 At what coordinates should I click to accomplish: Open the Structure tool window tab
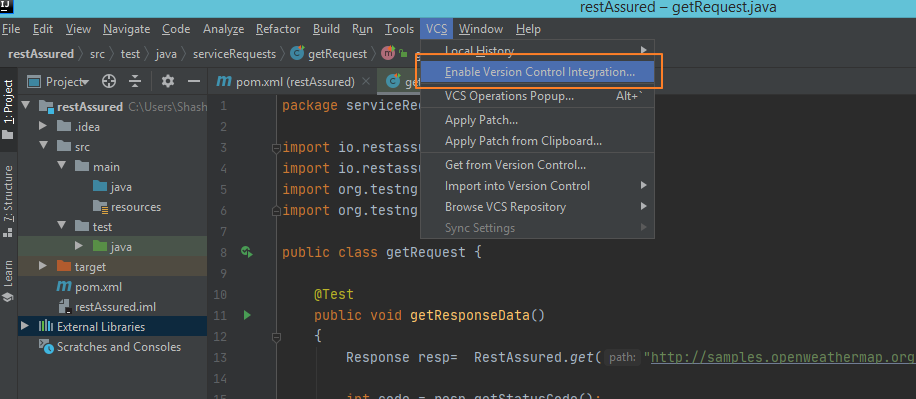click(8, 201)
